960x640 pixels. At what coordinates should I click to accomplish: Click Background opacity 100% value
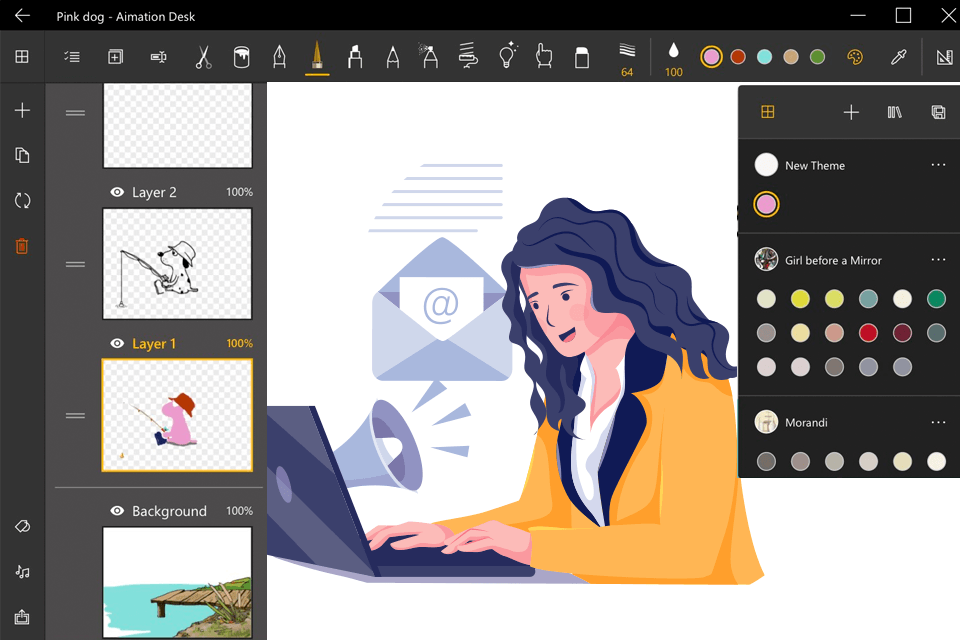pyautogui.click(x=239, y=511)
